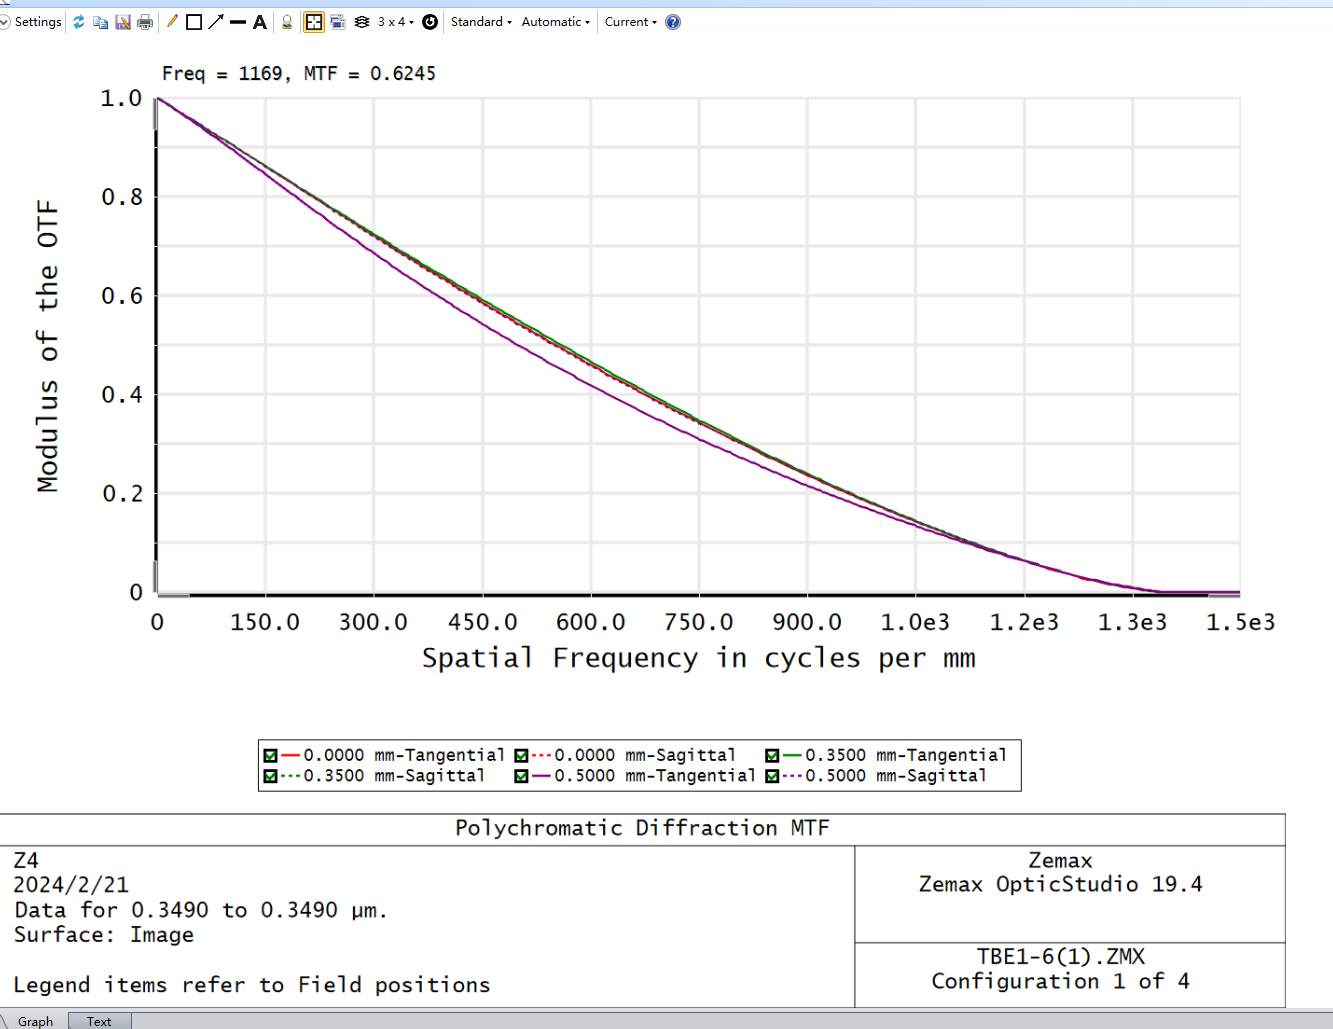Open the Current dropdown
This screenshot has width=1333, height=1029.
(x=631, y=22)
